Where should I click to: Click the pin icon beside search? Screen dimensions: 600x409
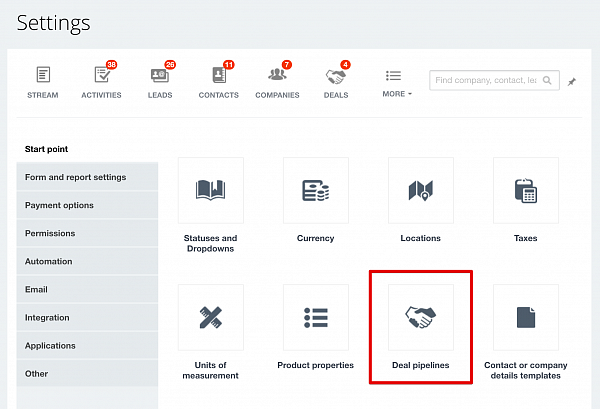click(572, 82)
